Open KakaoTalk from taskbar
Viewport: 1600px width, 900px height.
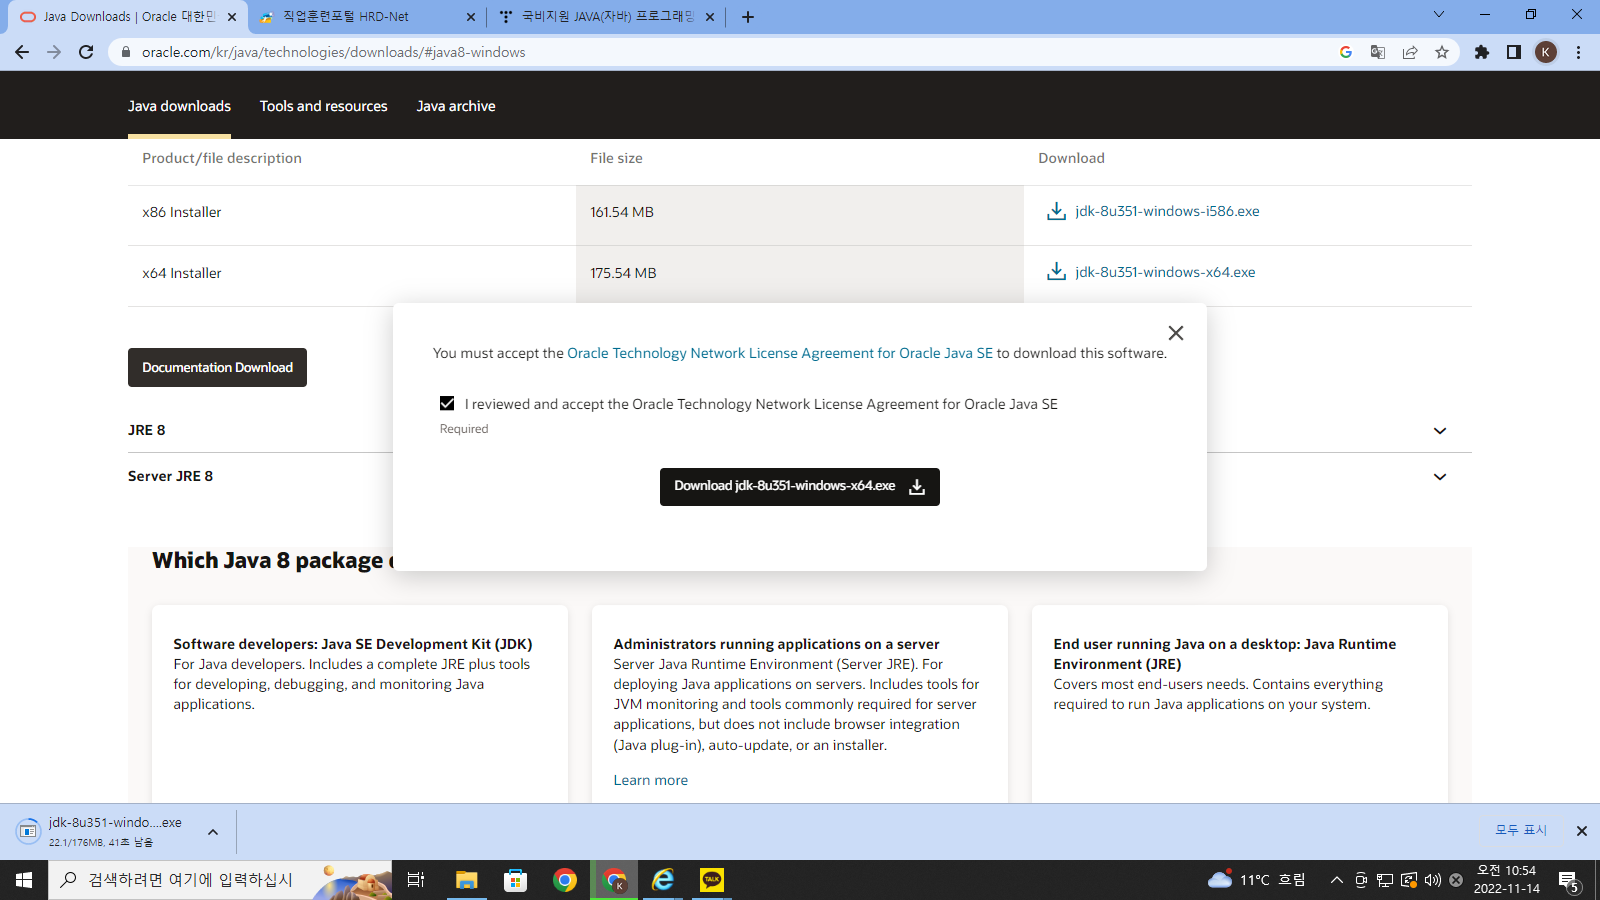pos(712,880)
